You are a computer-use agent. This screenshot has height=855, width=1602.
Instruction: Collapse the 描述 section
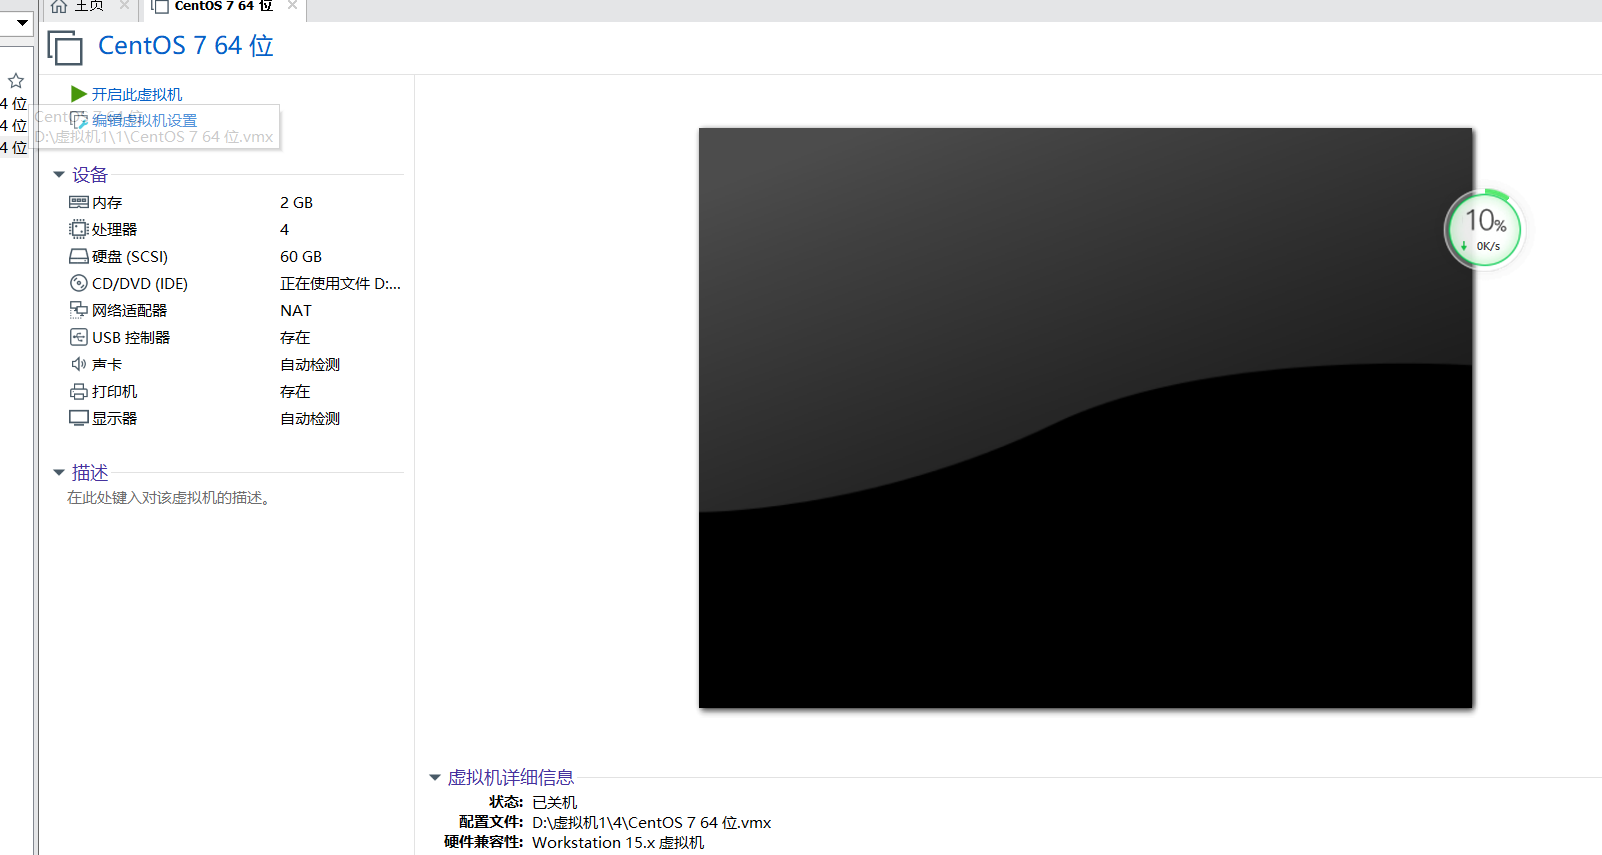coord(59,473)
